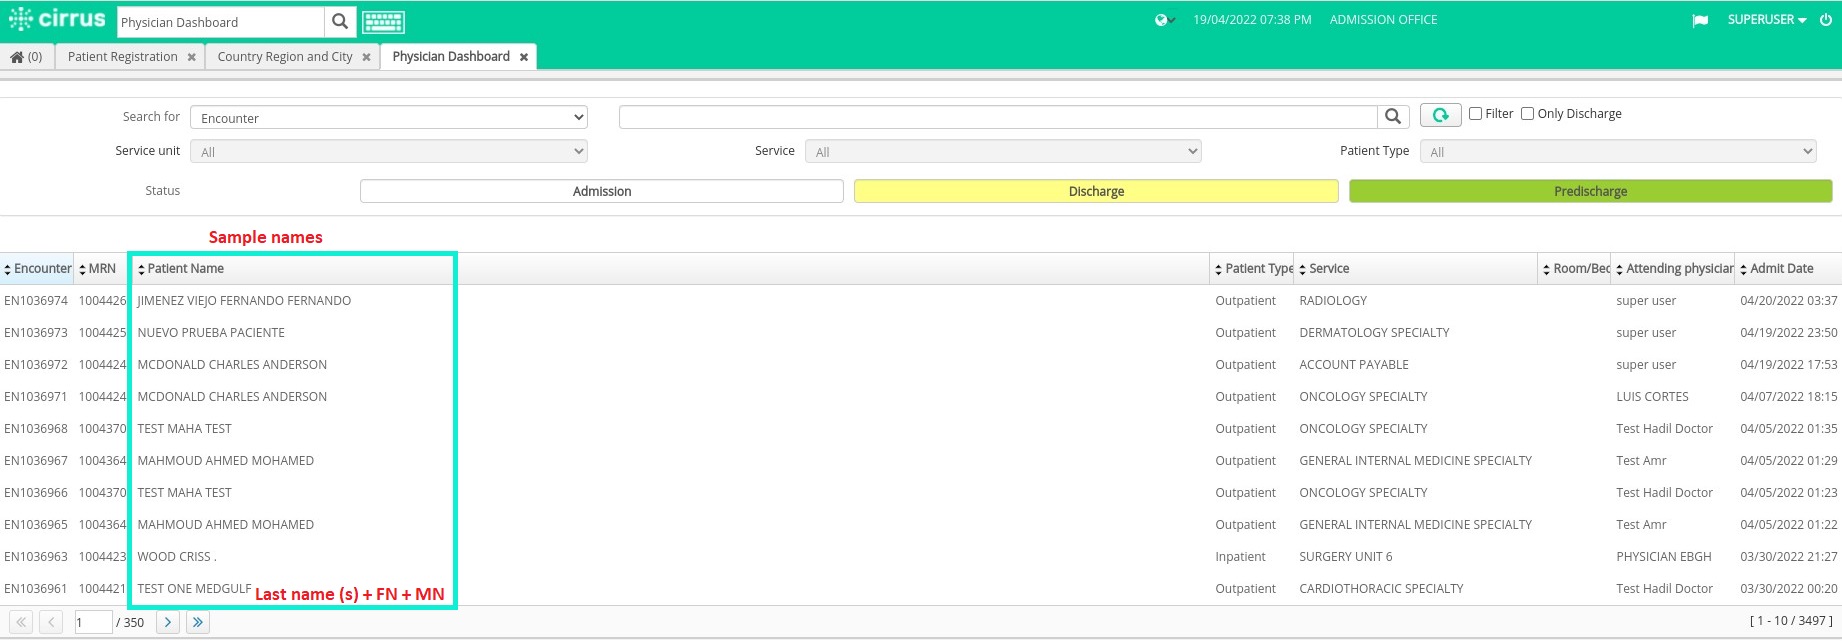Enable the Filter checkbox
Screen dimensions: 1842x644
(x=1475, y=114)
